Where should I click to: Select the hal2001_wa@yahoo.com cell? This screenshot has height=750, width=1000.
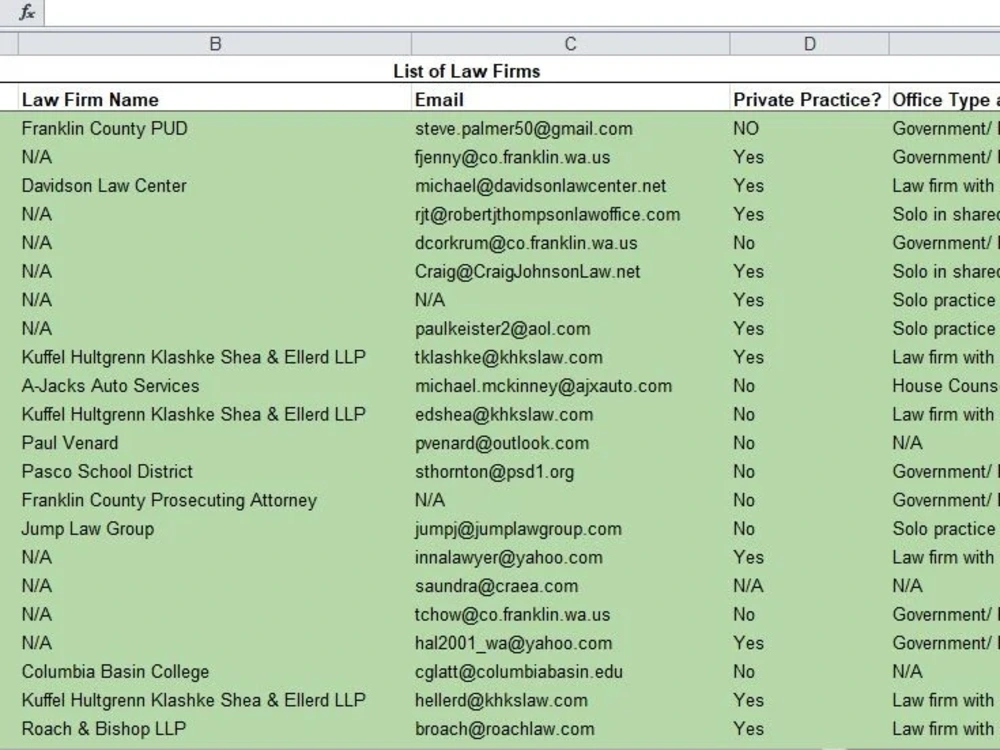click(x=570, y=643)
